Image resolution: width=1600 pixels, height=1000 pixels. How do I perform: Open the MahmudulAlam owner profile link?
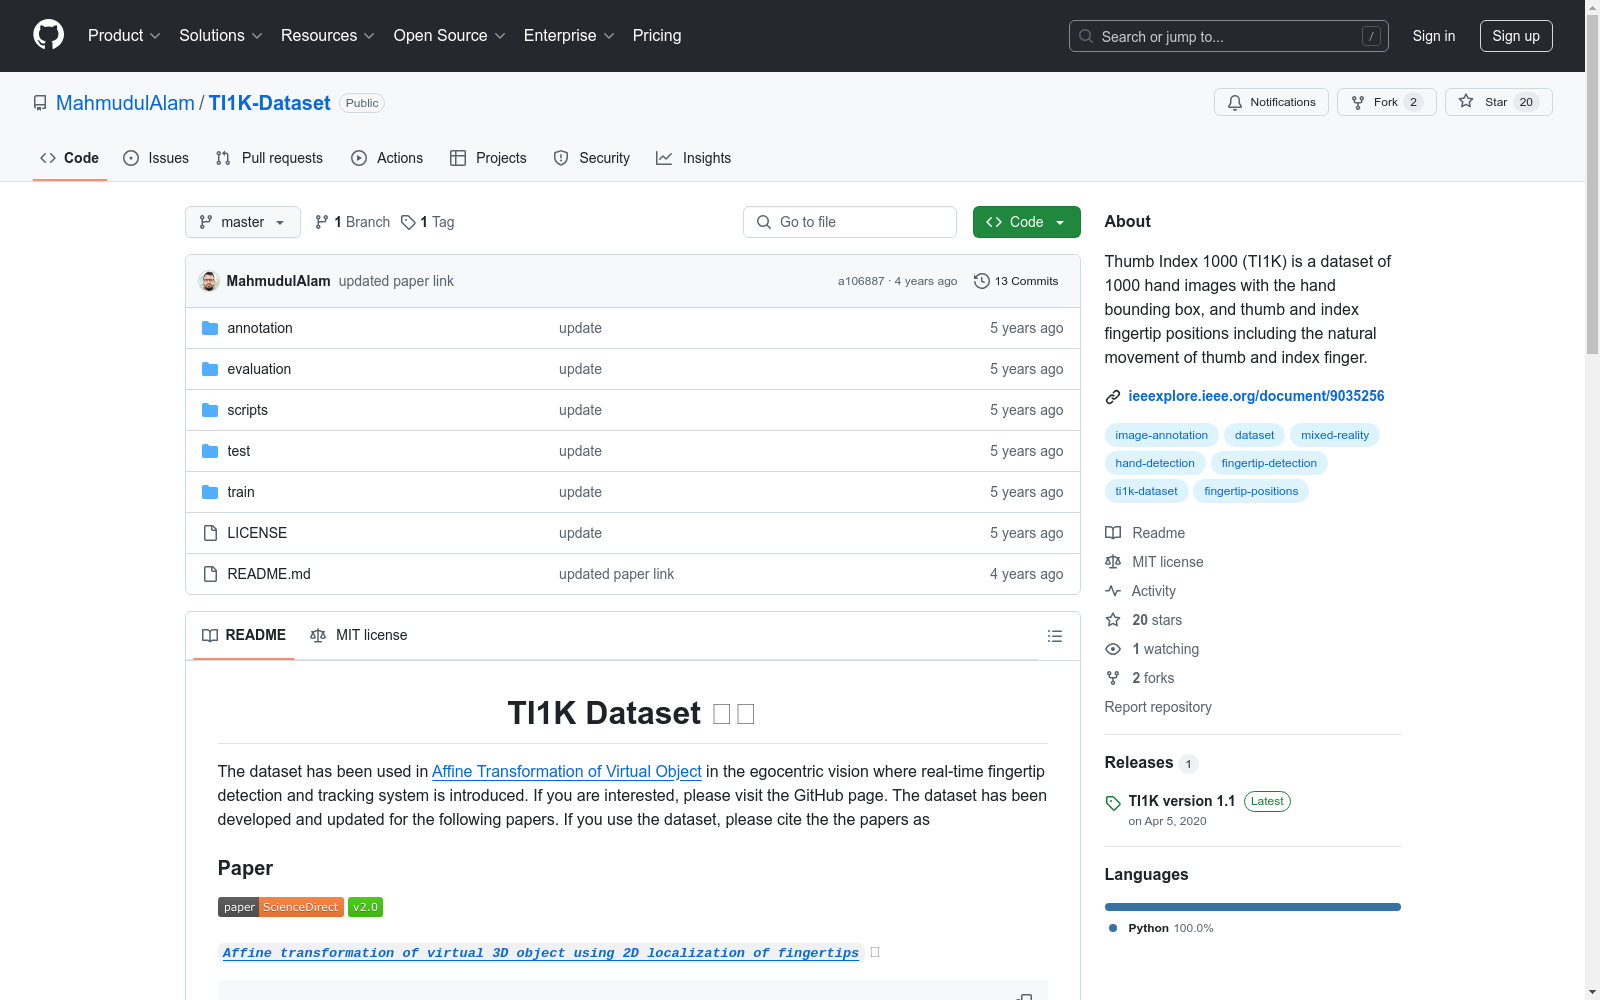125,103
